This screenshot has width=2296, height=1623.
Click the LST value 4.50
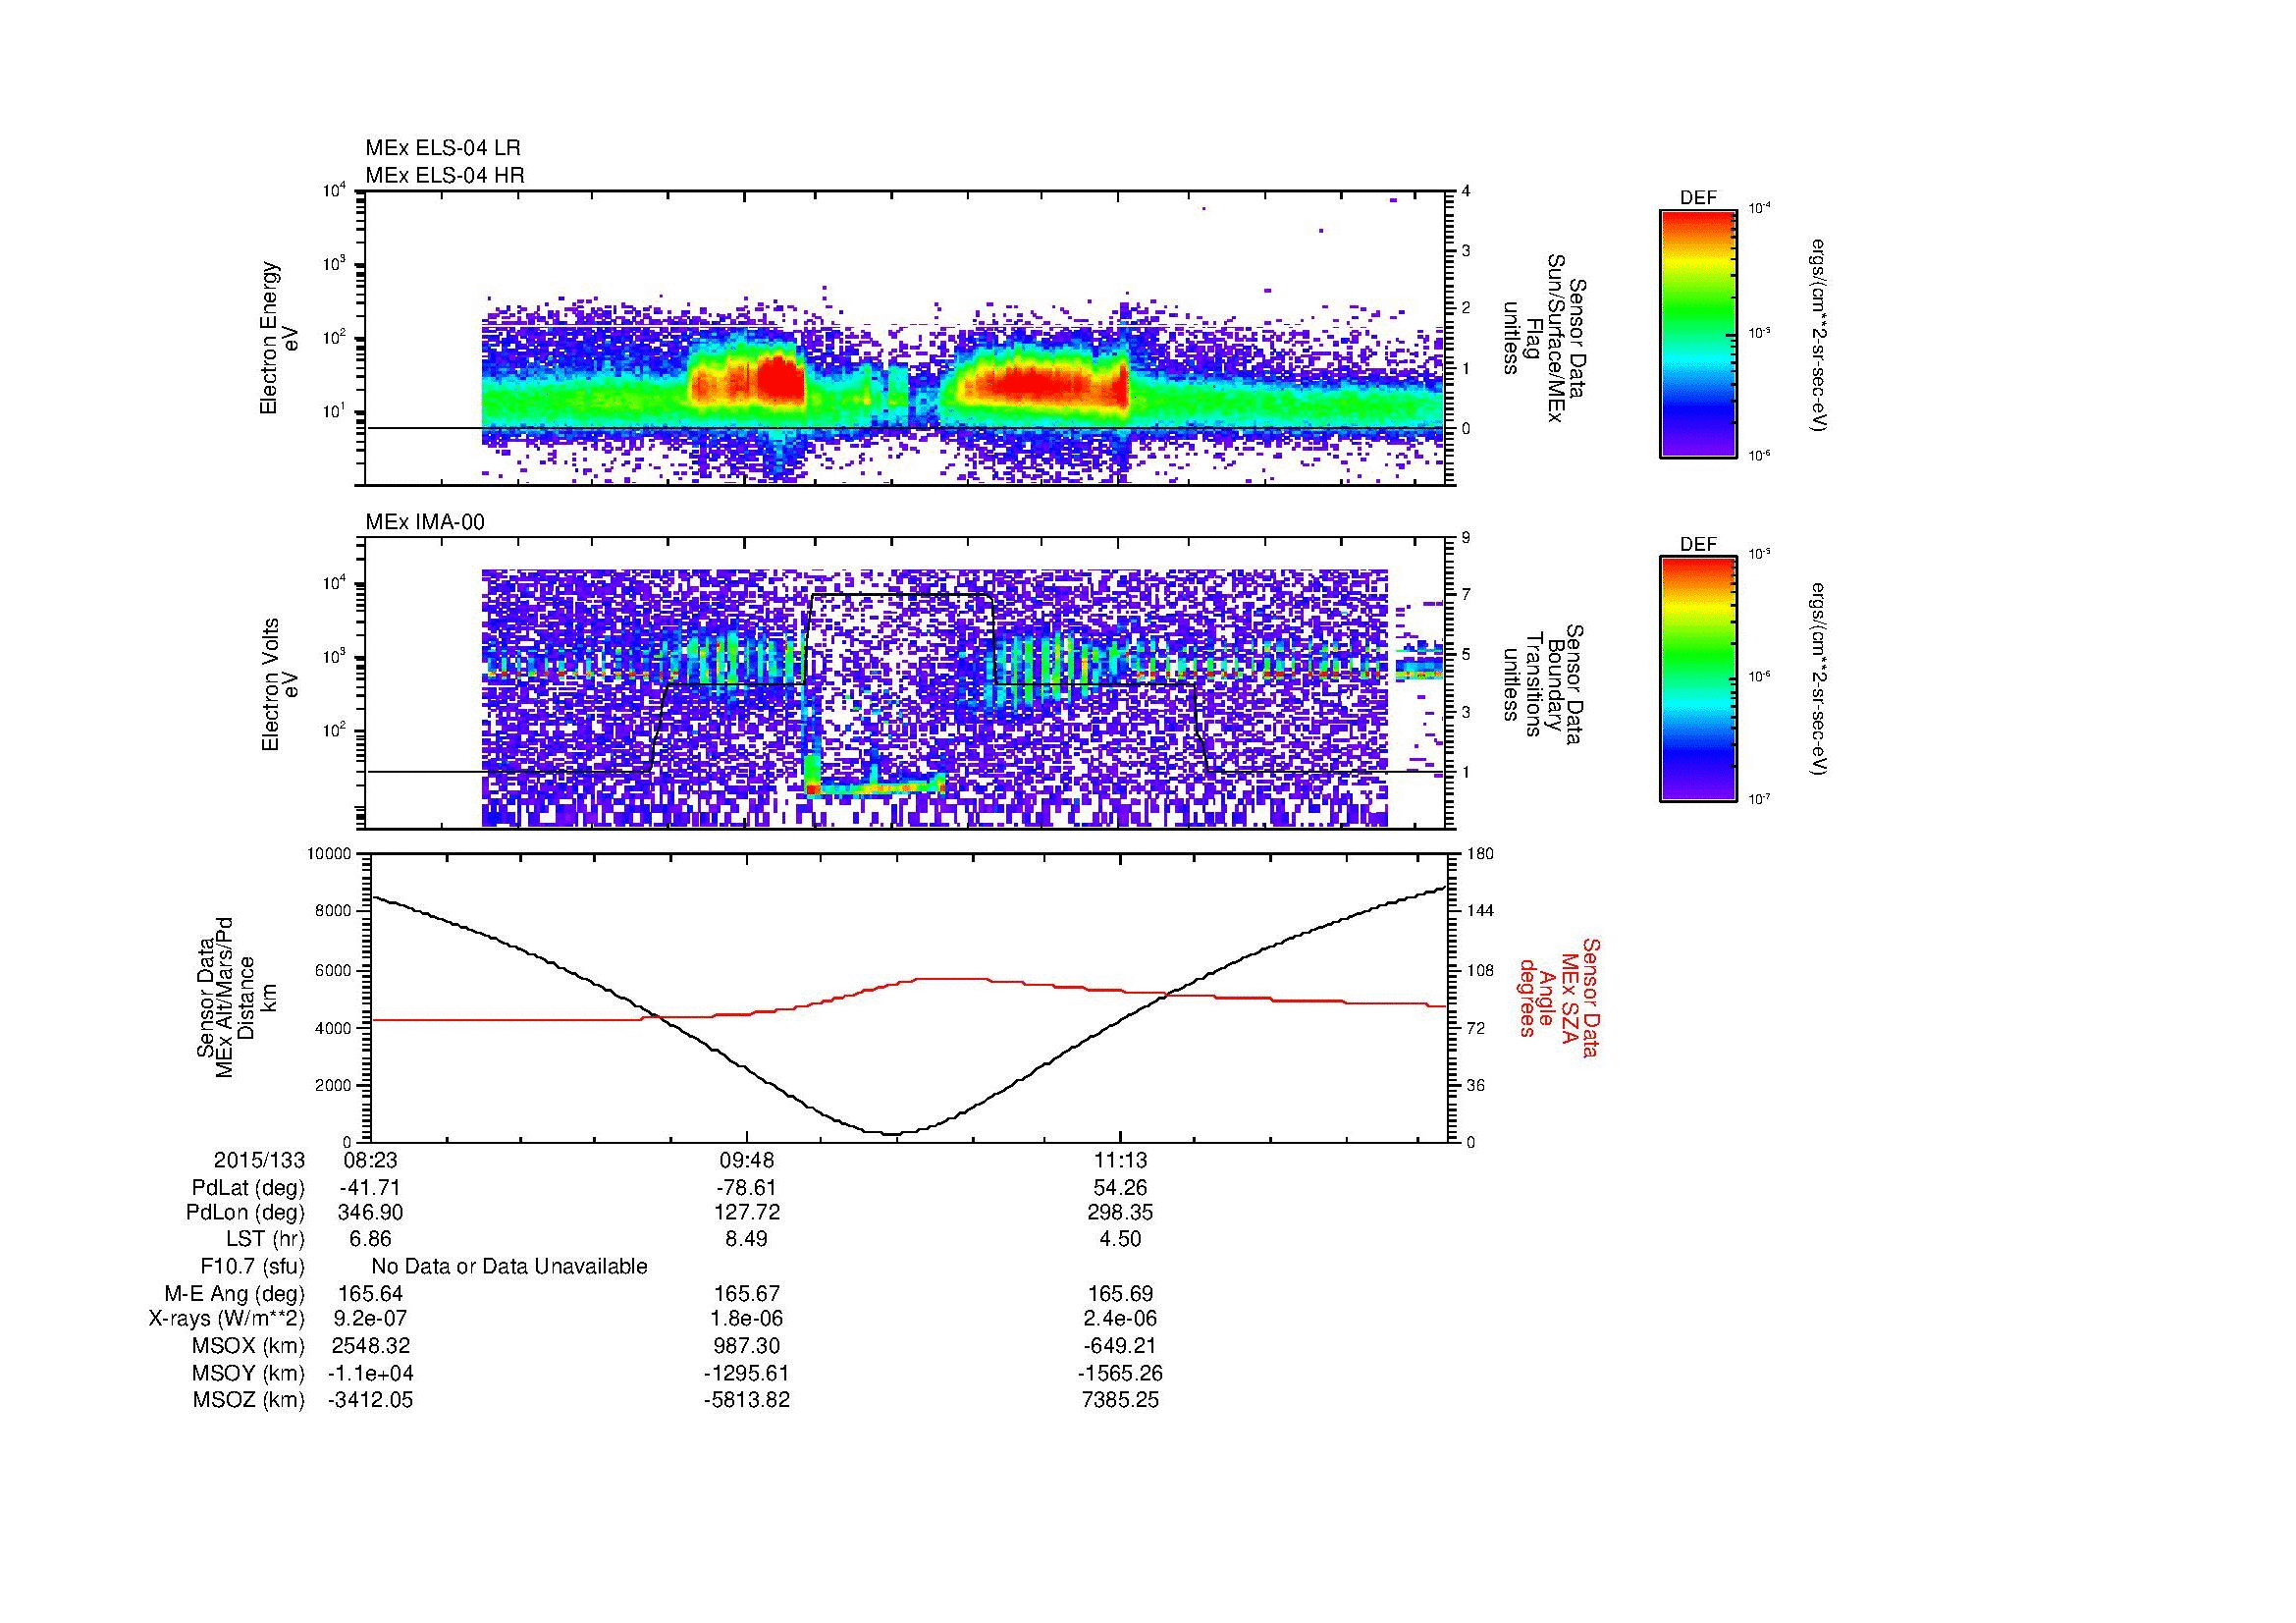(1120, 1239)
